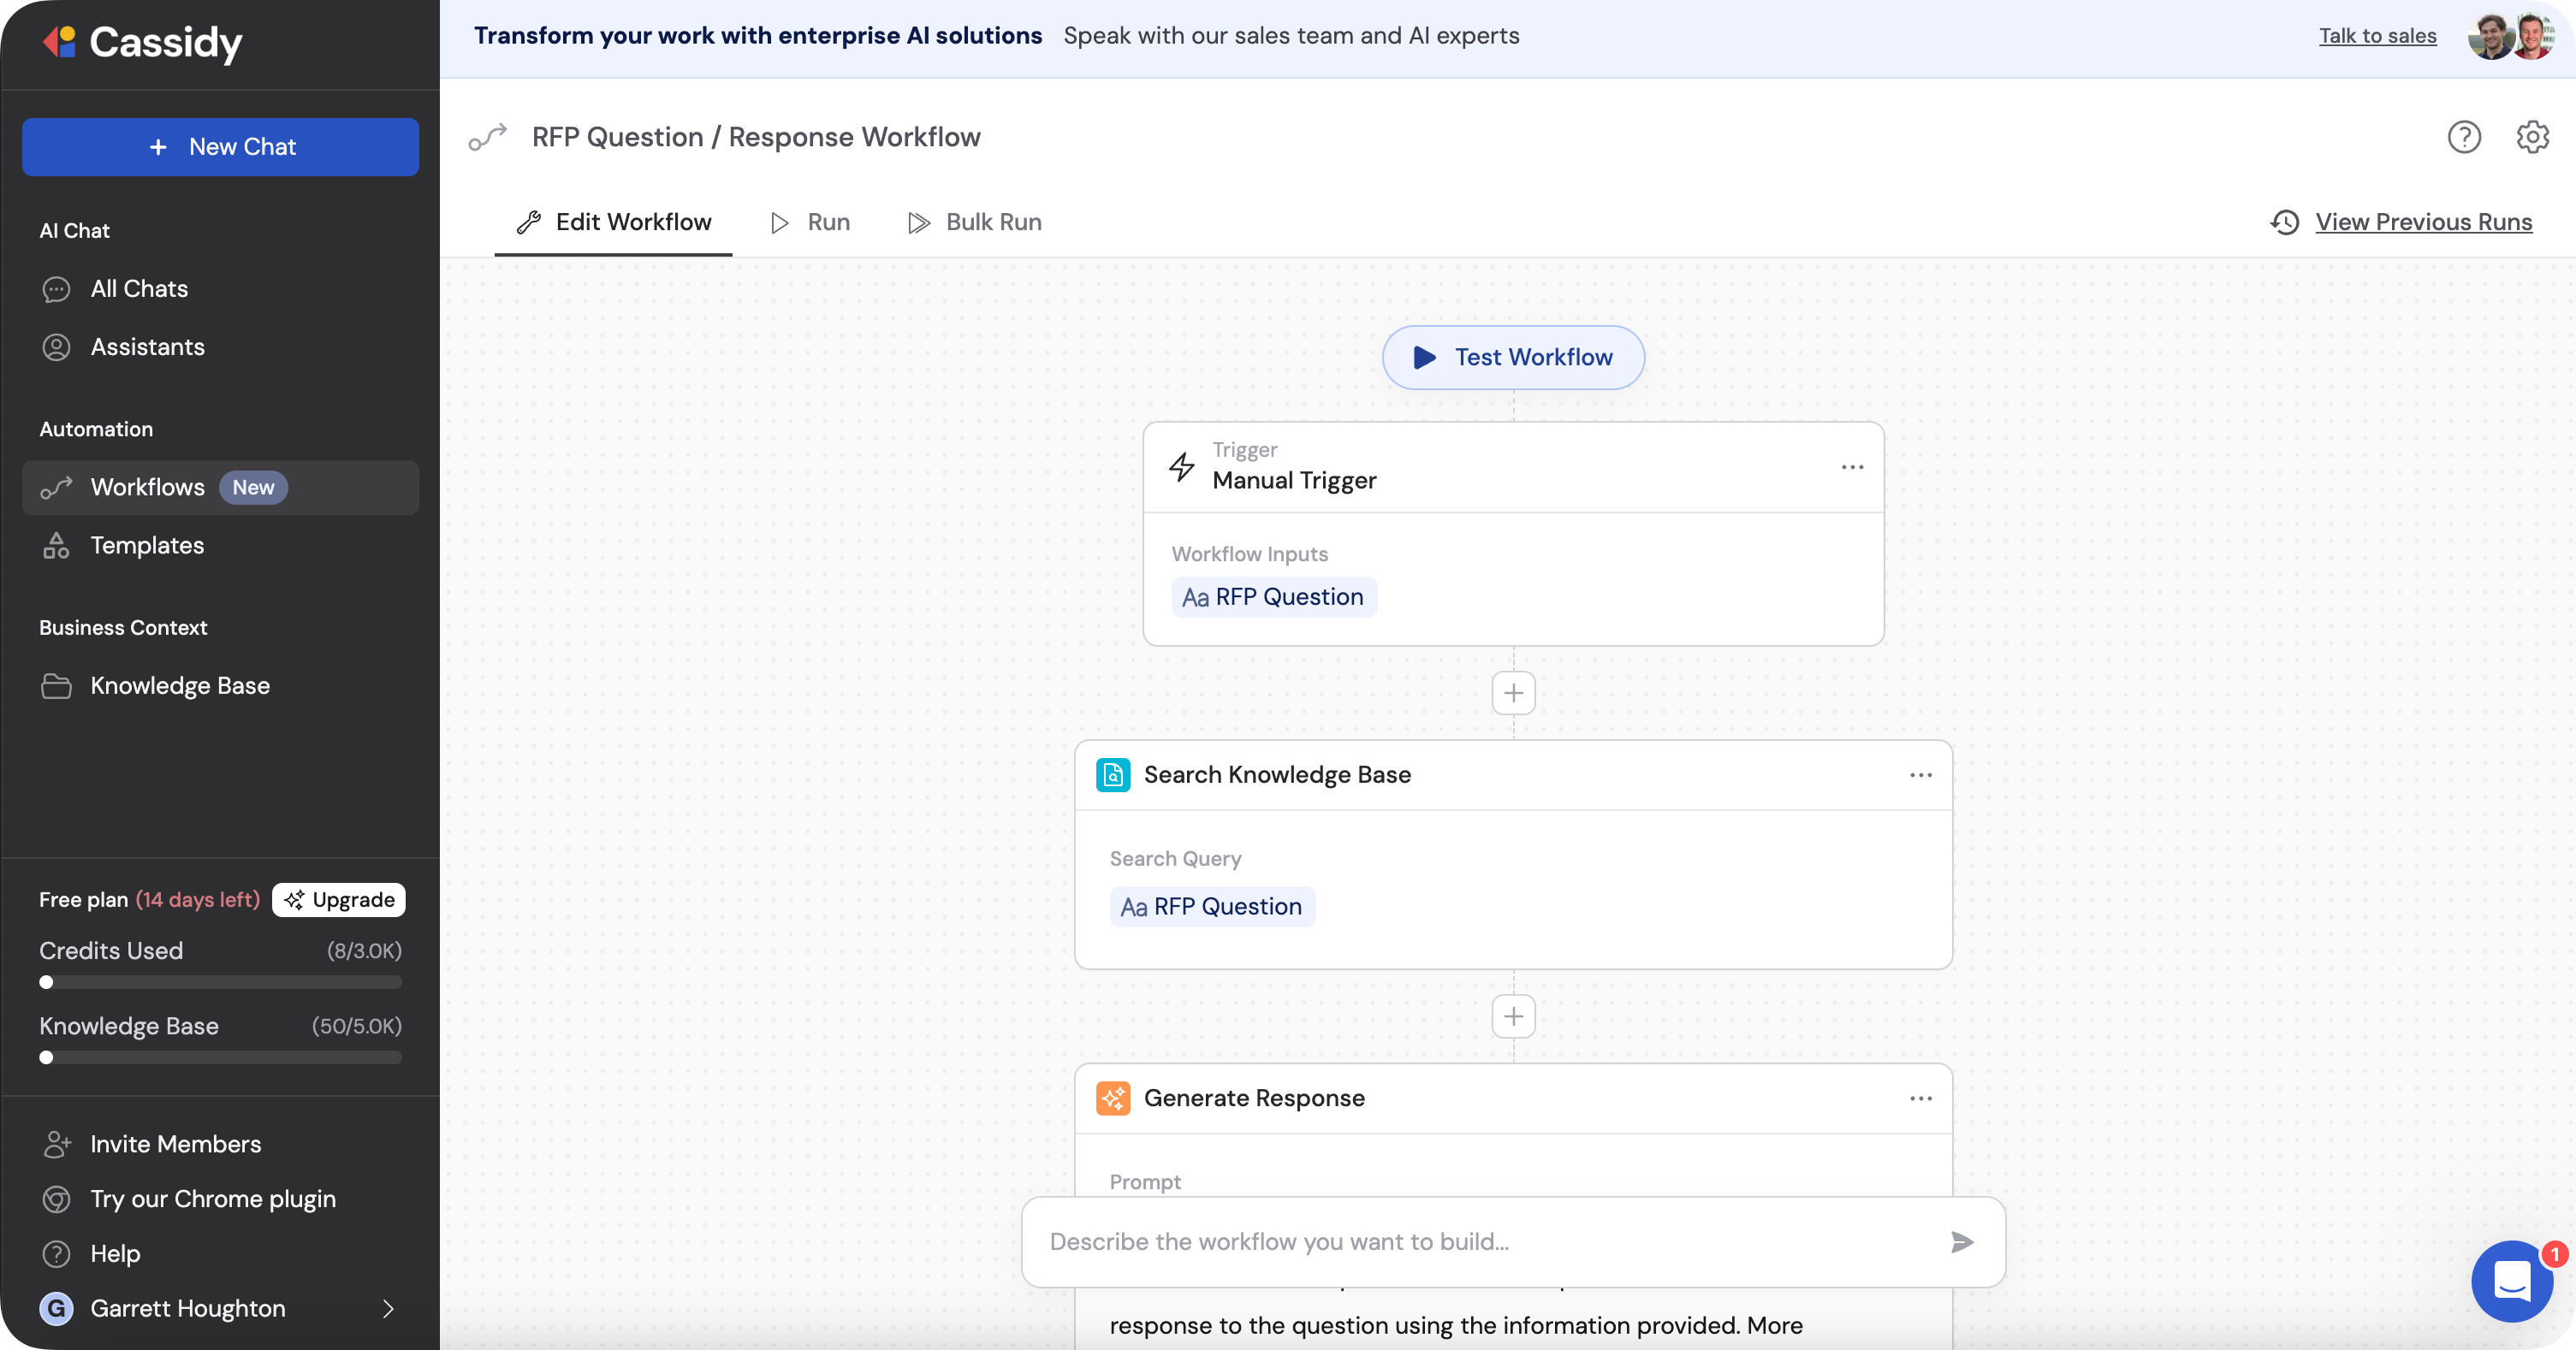This screenshot has height=1350, width=2576.
Task: Click the Search Knowledge Base step icon
Action: (1113, 775)
